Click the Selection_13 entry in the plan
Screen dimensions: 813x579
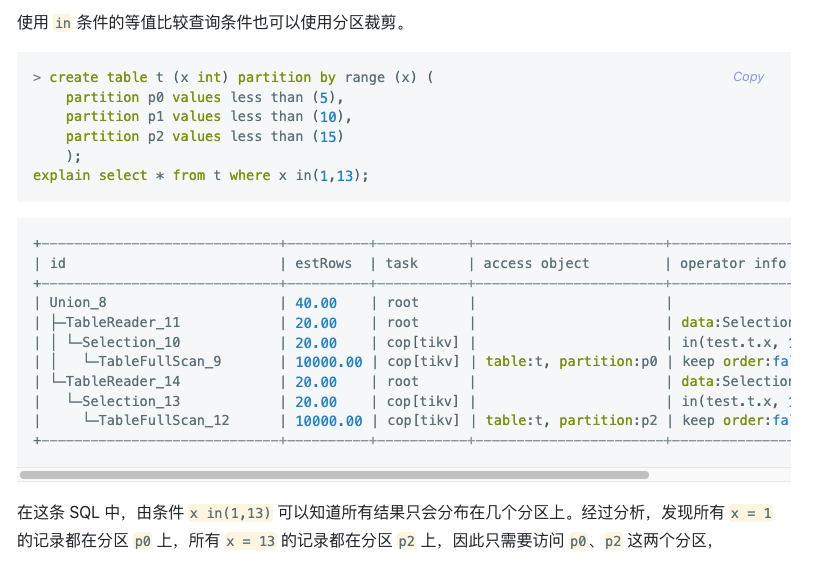131,401
